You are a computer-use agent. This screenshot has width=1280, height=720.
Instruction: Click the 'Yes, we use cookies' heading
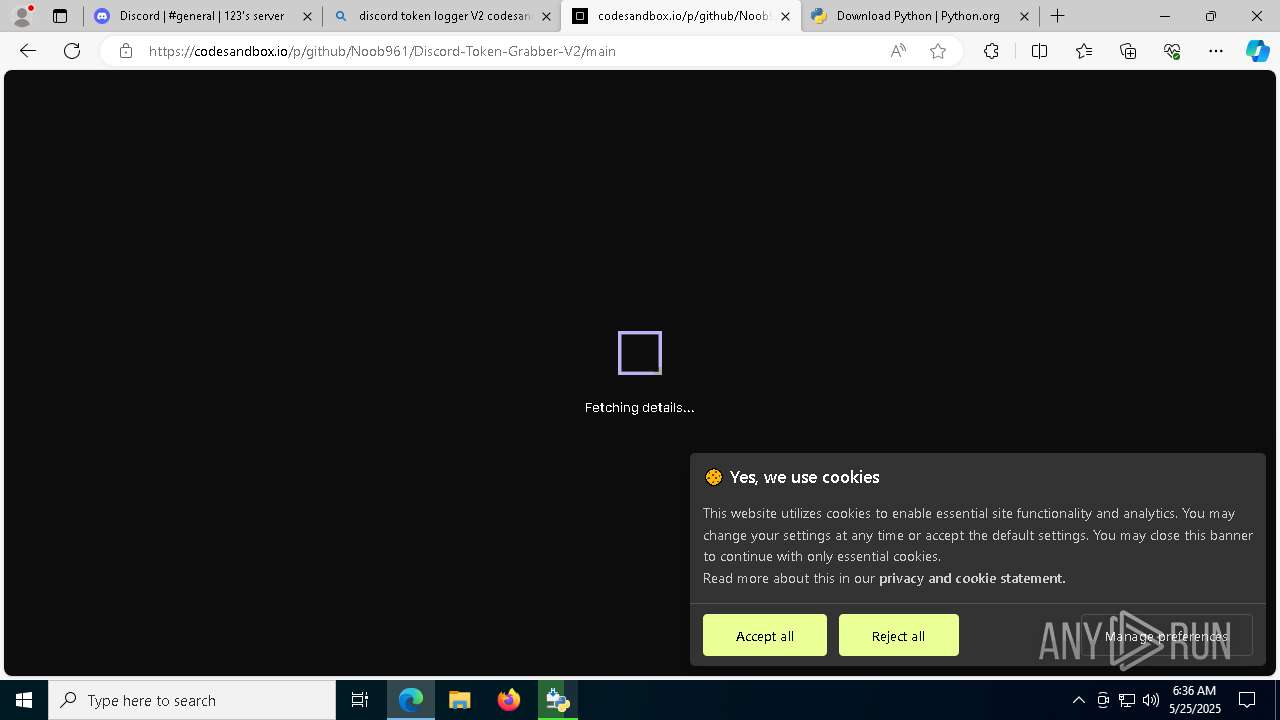805,477
